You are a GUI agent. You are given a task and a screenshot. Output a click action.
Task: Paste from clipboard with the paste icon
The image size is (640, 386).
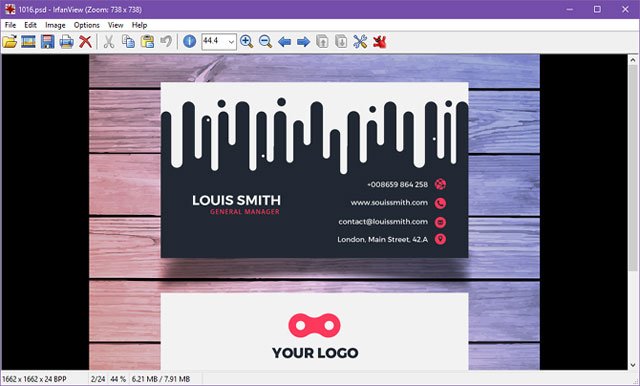[x=147, y=42]
